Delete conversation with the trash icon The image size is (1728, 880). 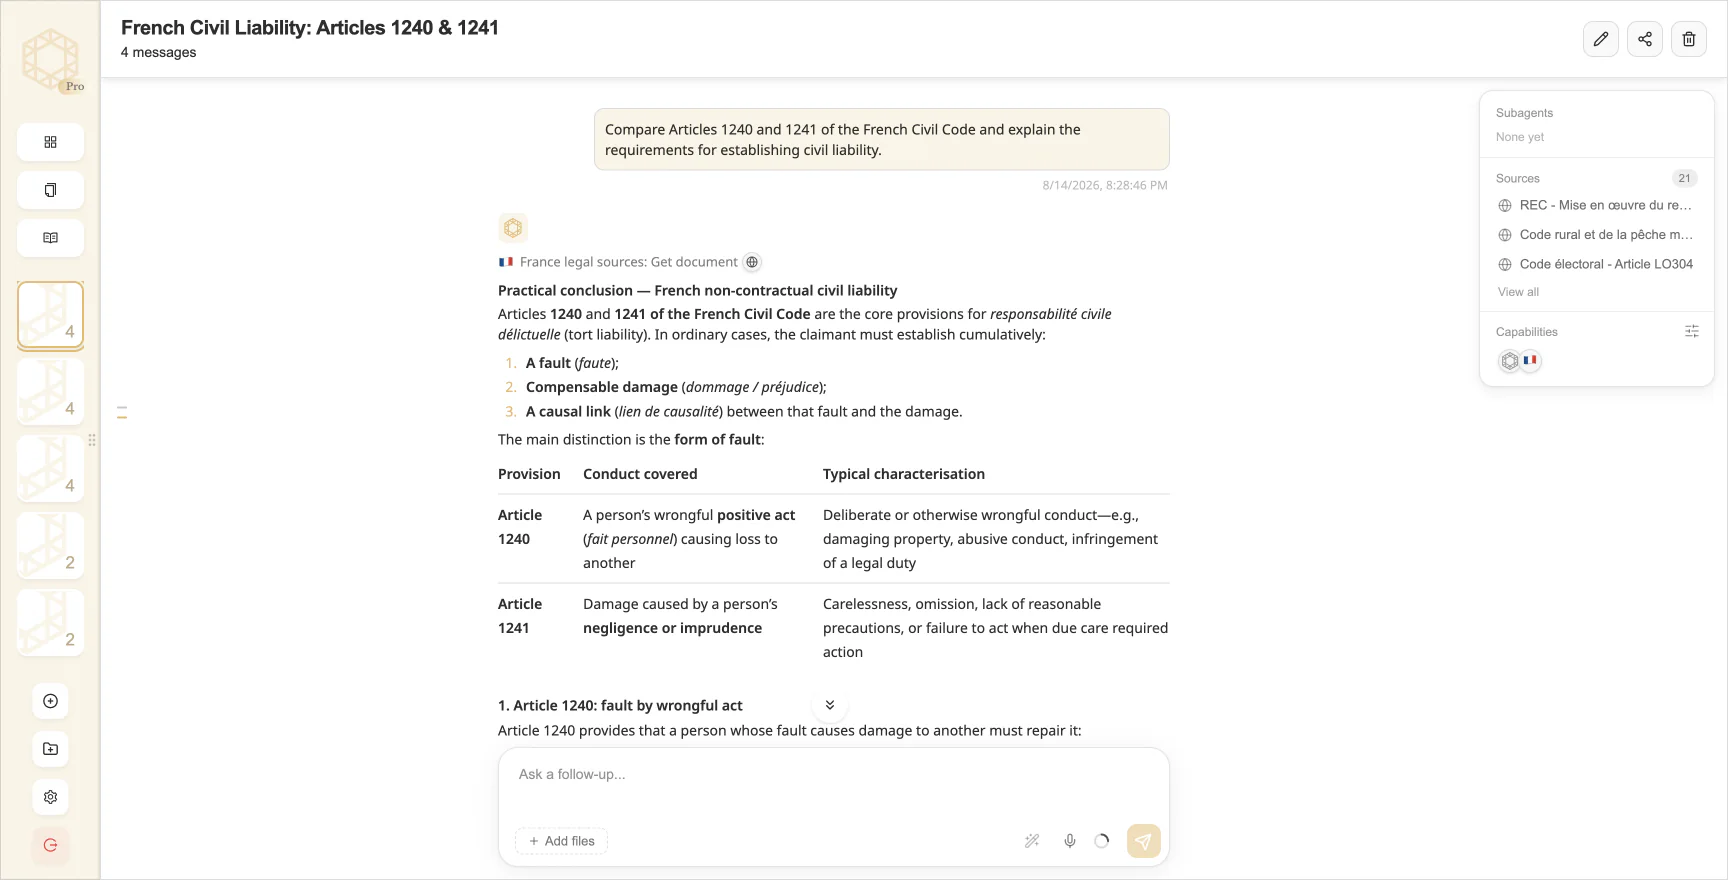pos(1689,39)
